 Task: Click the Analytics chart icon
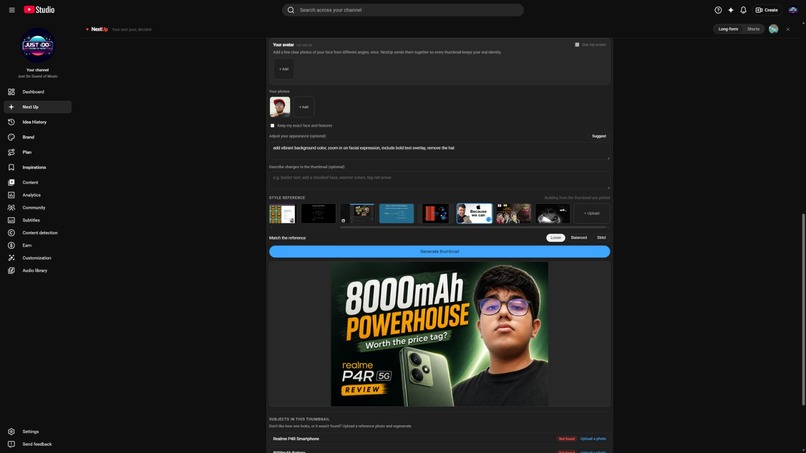pyautogui.click(x=11, y=195)
